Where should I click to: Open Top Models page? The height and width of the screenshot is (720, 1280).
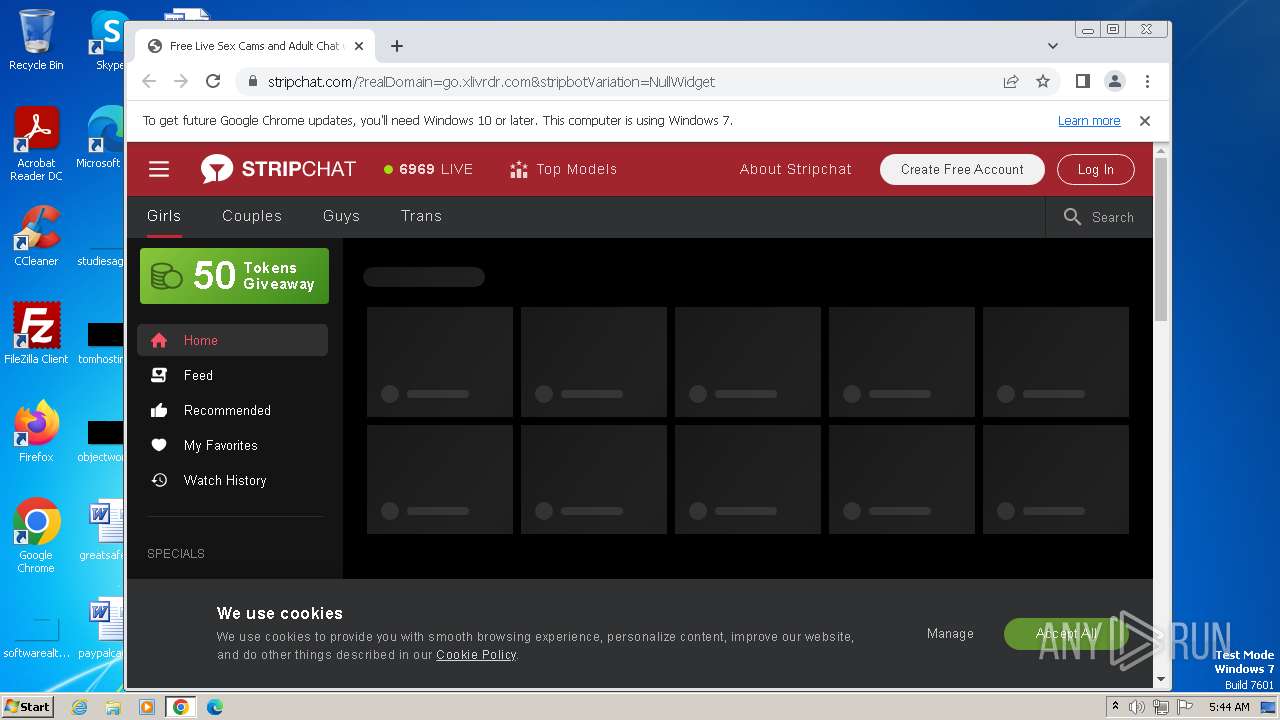point(563,169)
